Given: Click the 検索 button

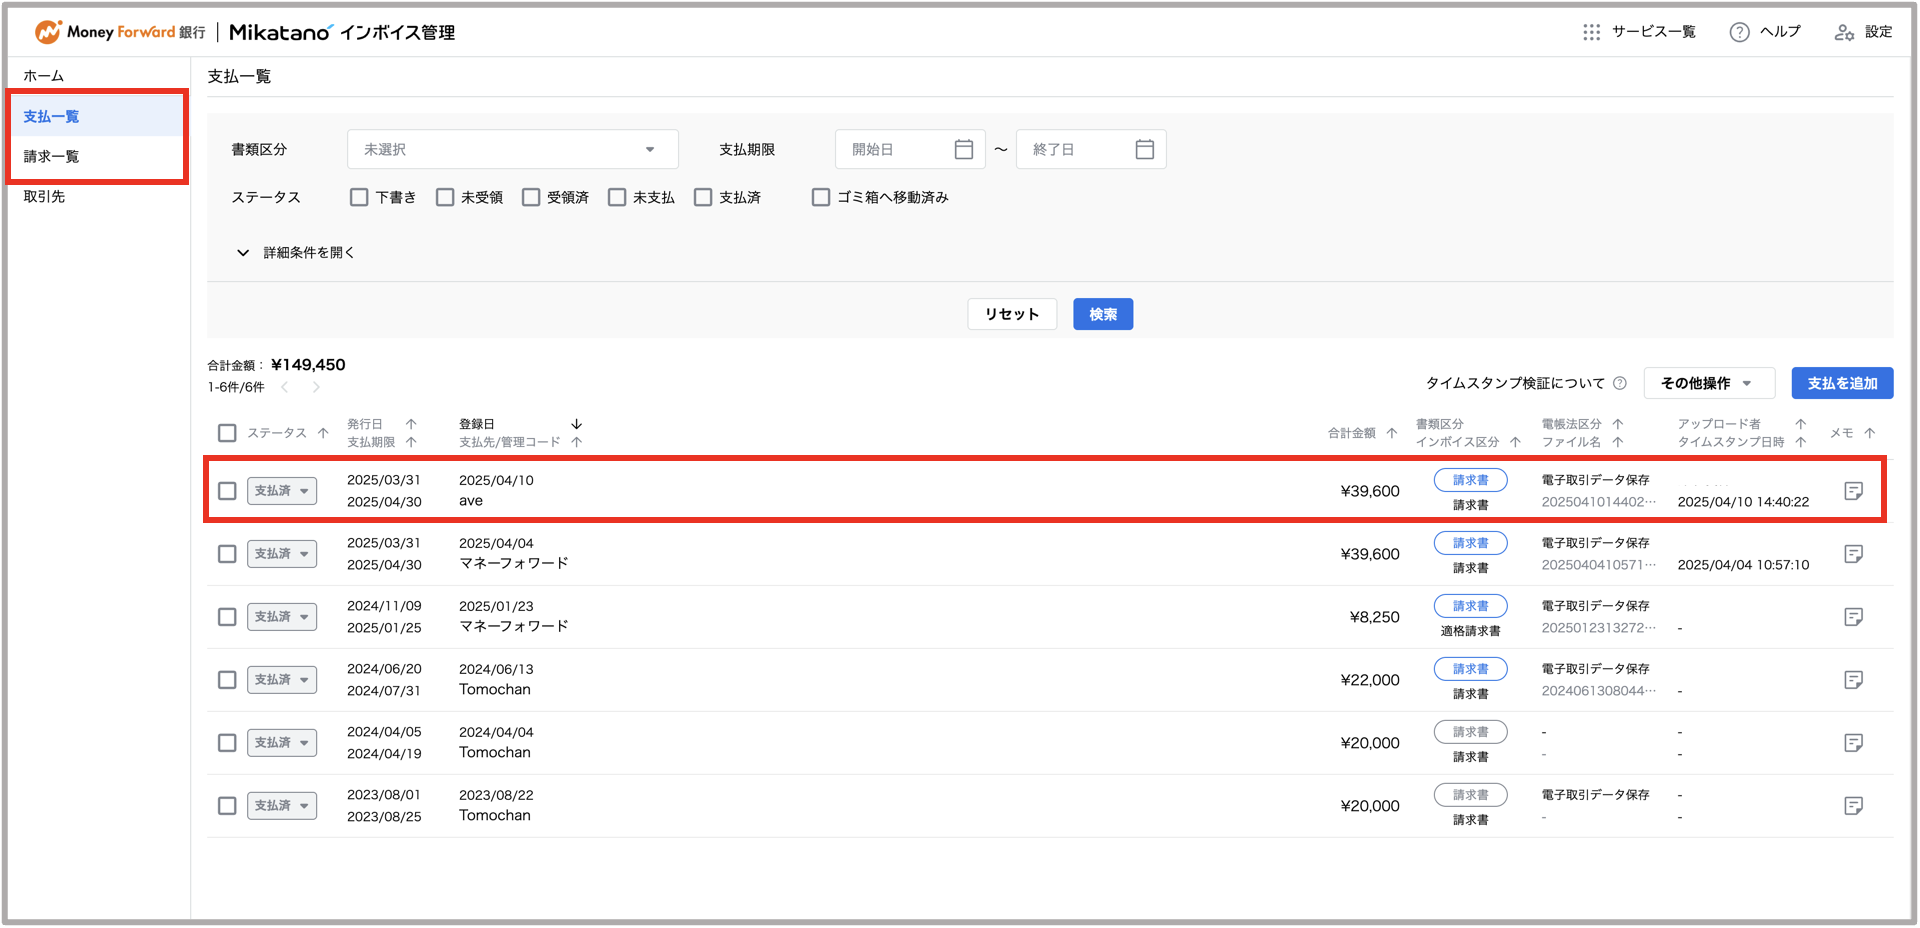Looking at the screenshot, I should (x=1103, y=314).
